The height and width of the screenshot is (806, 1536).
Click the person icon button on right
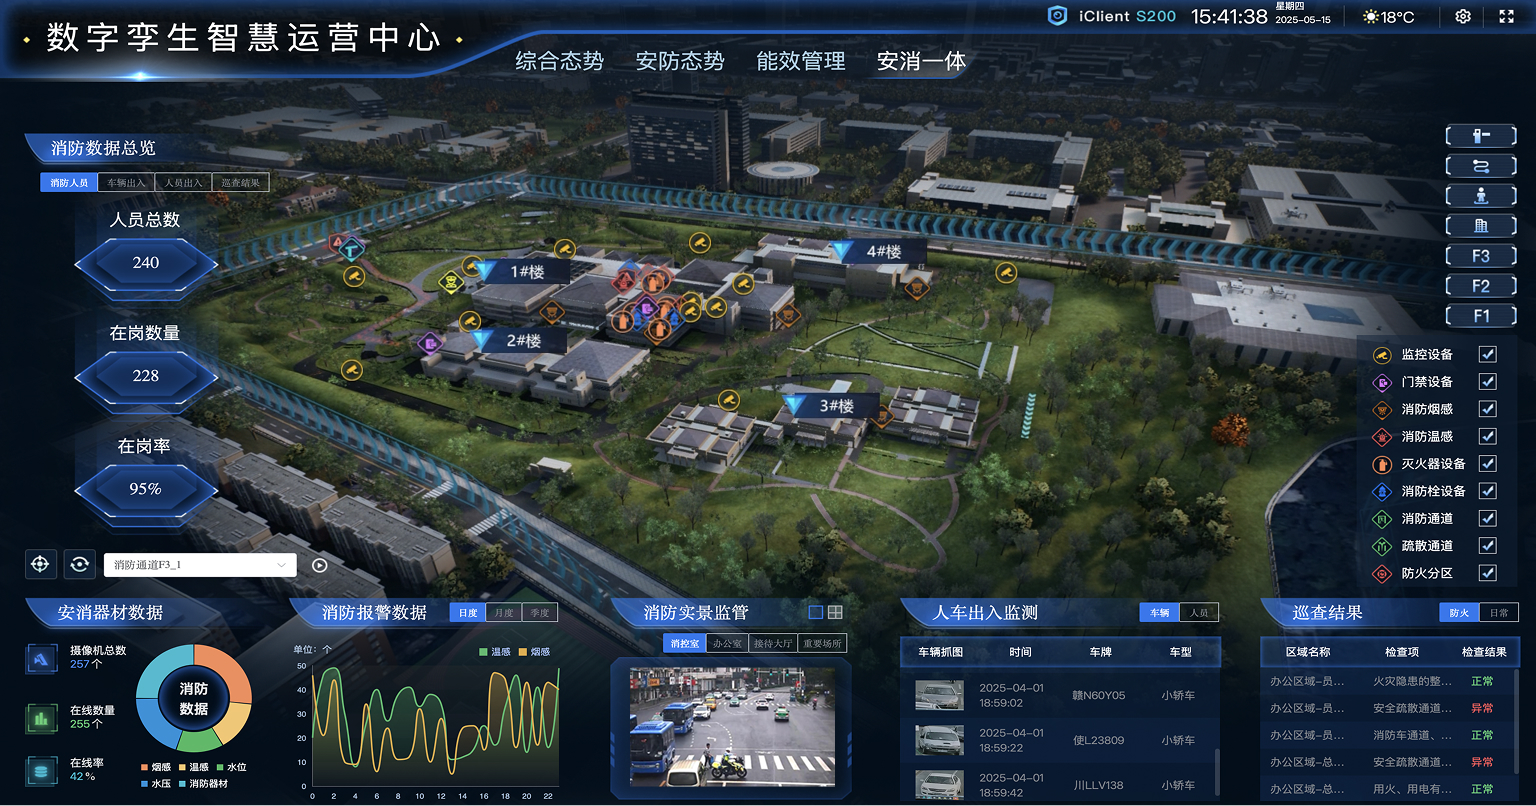[1481, 196]
